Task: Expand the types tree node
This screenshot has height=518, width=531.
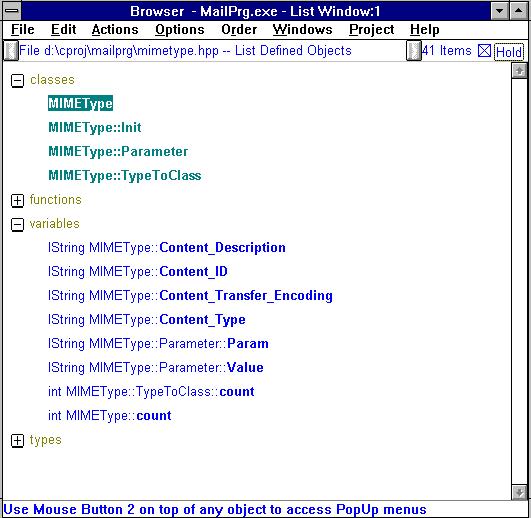Action: tap(17, 440)
